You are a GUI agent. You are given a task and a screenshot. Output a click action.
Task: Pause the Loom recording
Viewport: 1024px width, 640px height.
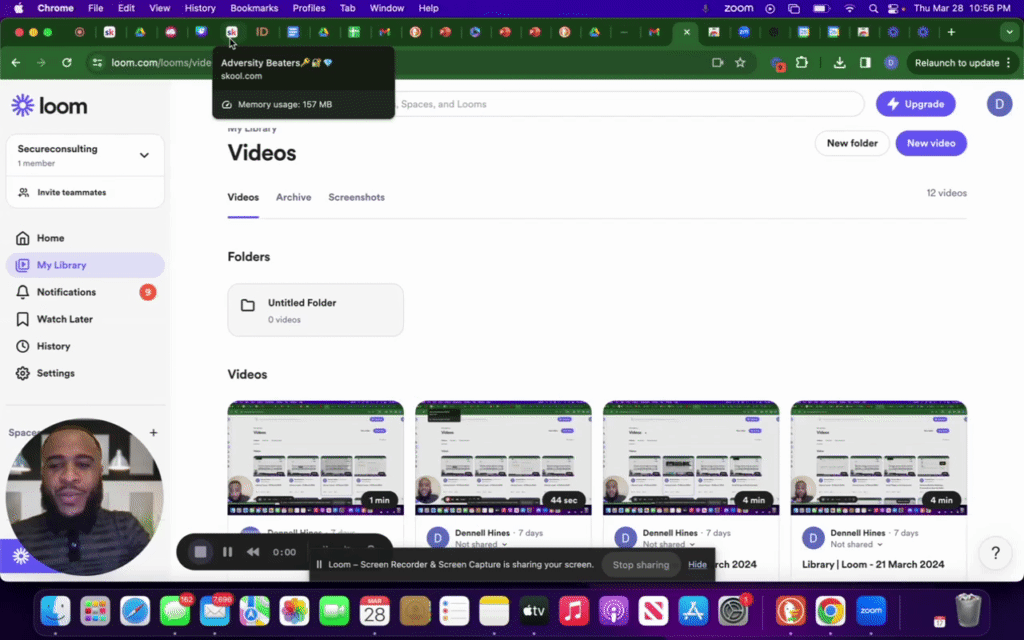(227, 552)
